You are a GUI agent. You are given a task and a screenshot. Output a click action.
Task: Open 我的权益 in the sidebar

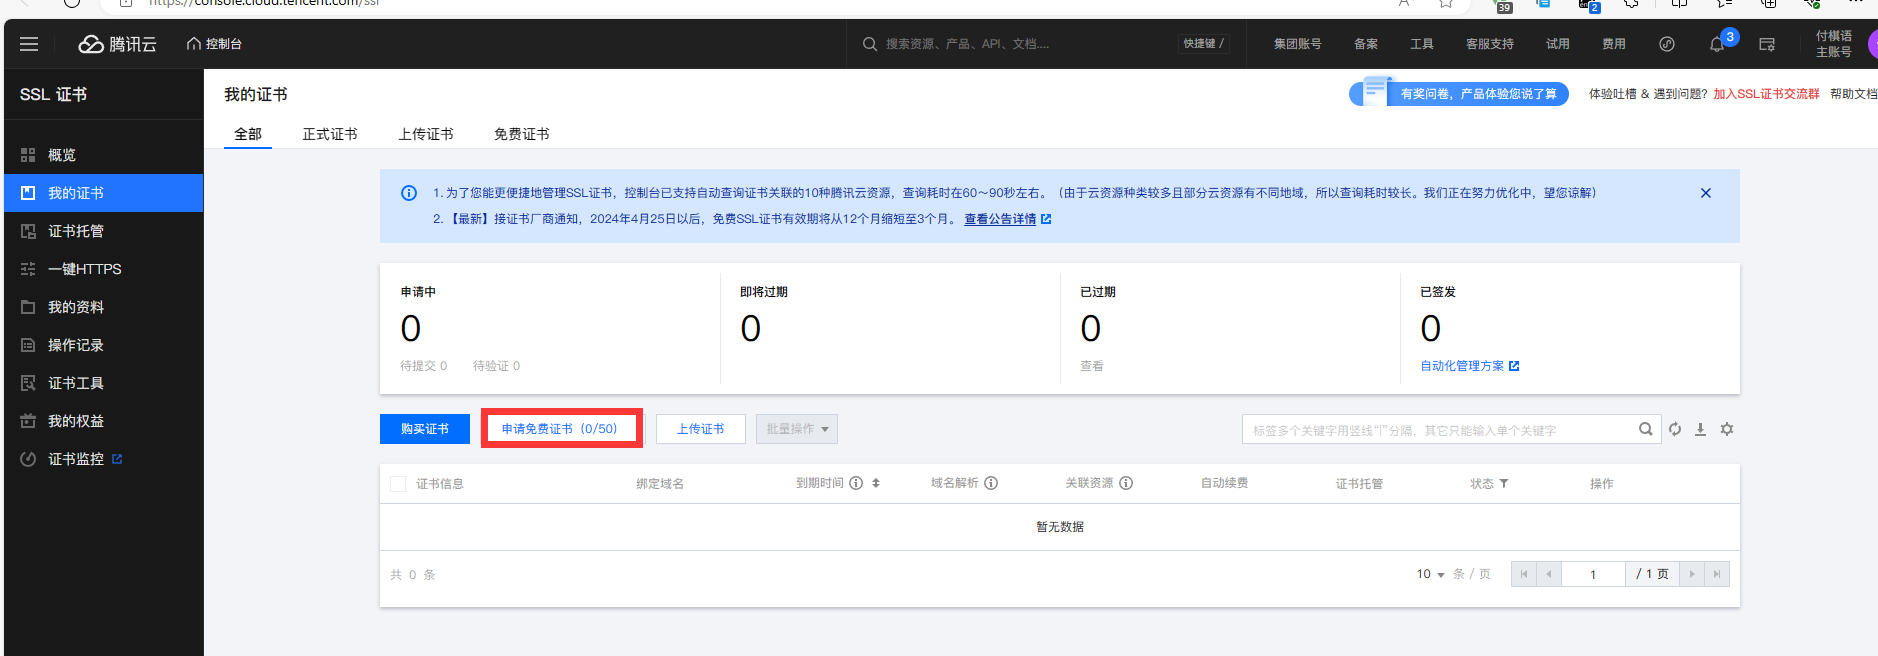[103, 421]
